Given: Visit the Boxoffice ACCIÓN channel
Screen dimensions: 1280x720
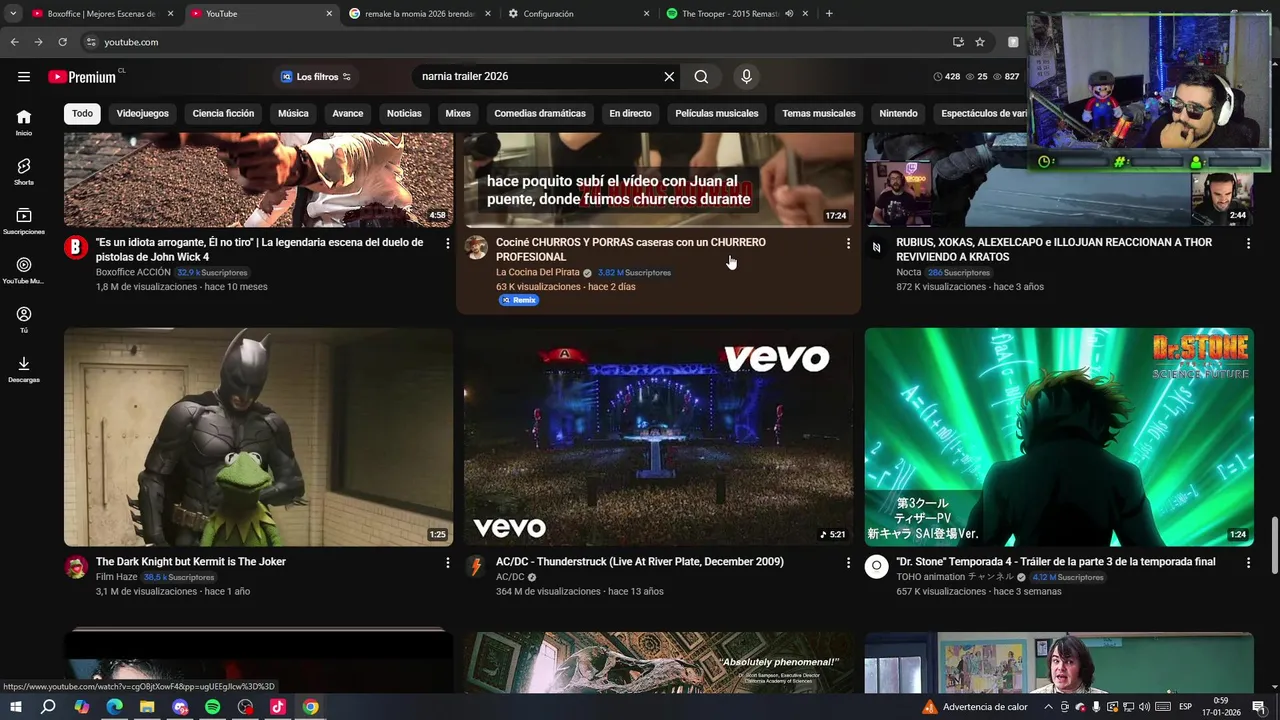Looking at the screenshot, I should click(133, 272).
